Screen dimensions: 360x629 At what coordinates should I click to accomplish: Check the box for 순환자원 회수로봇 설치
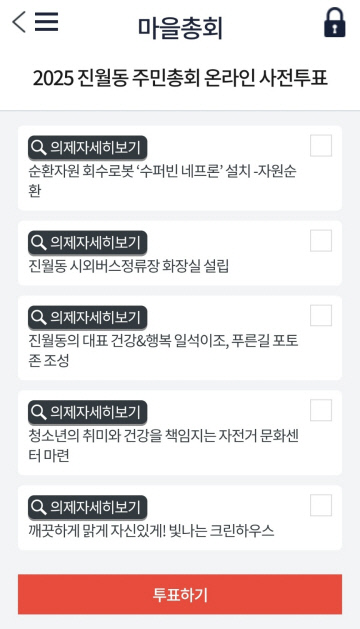pyautogui.click(x=321, y=145)
